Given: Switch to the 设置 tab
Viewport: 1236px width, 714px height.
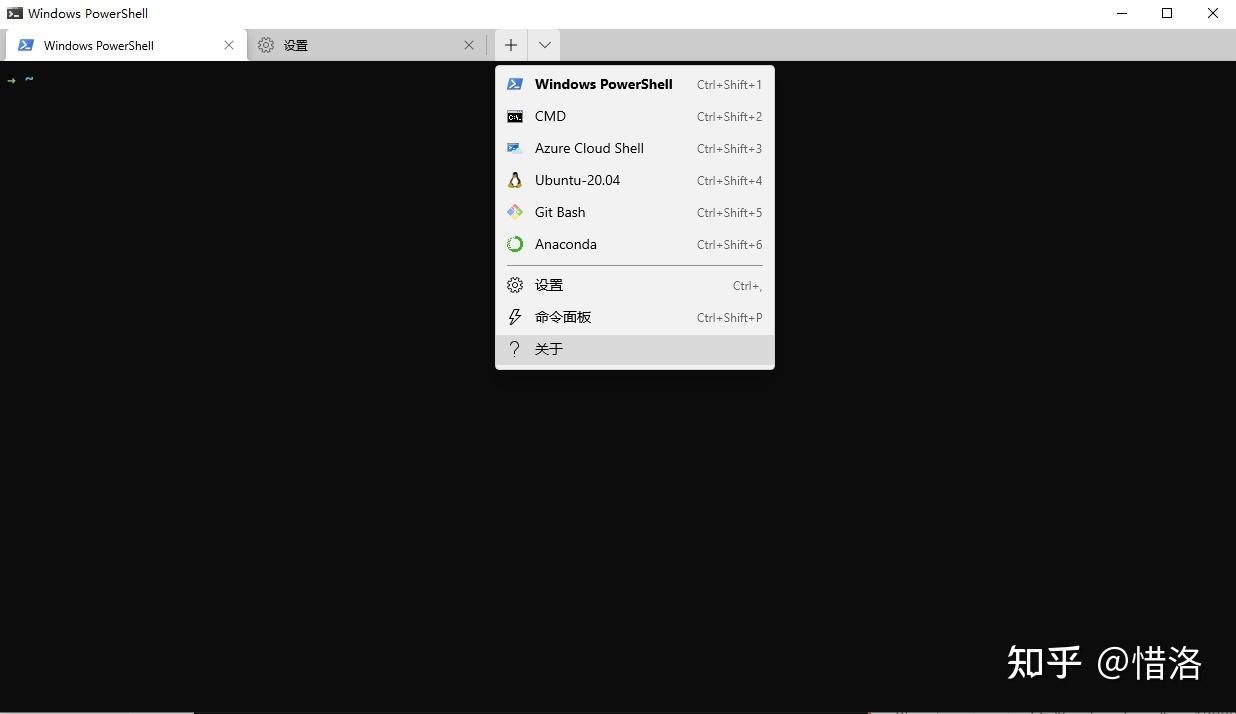Looking at the screenshot, I should tap(295, 45).
